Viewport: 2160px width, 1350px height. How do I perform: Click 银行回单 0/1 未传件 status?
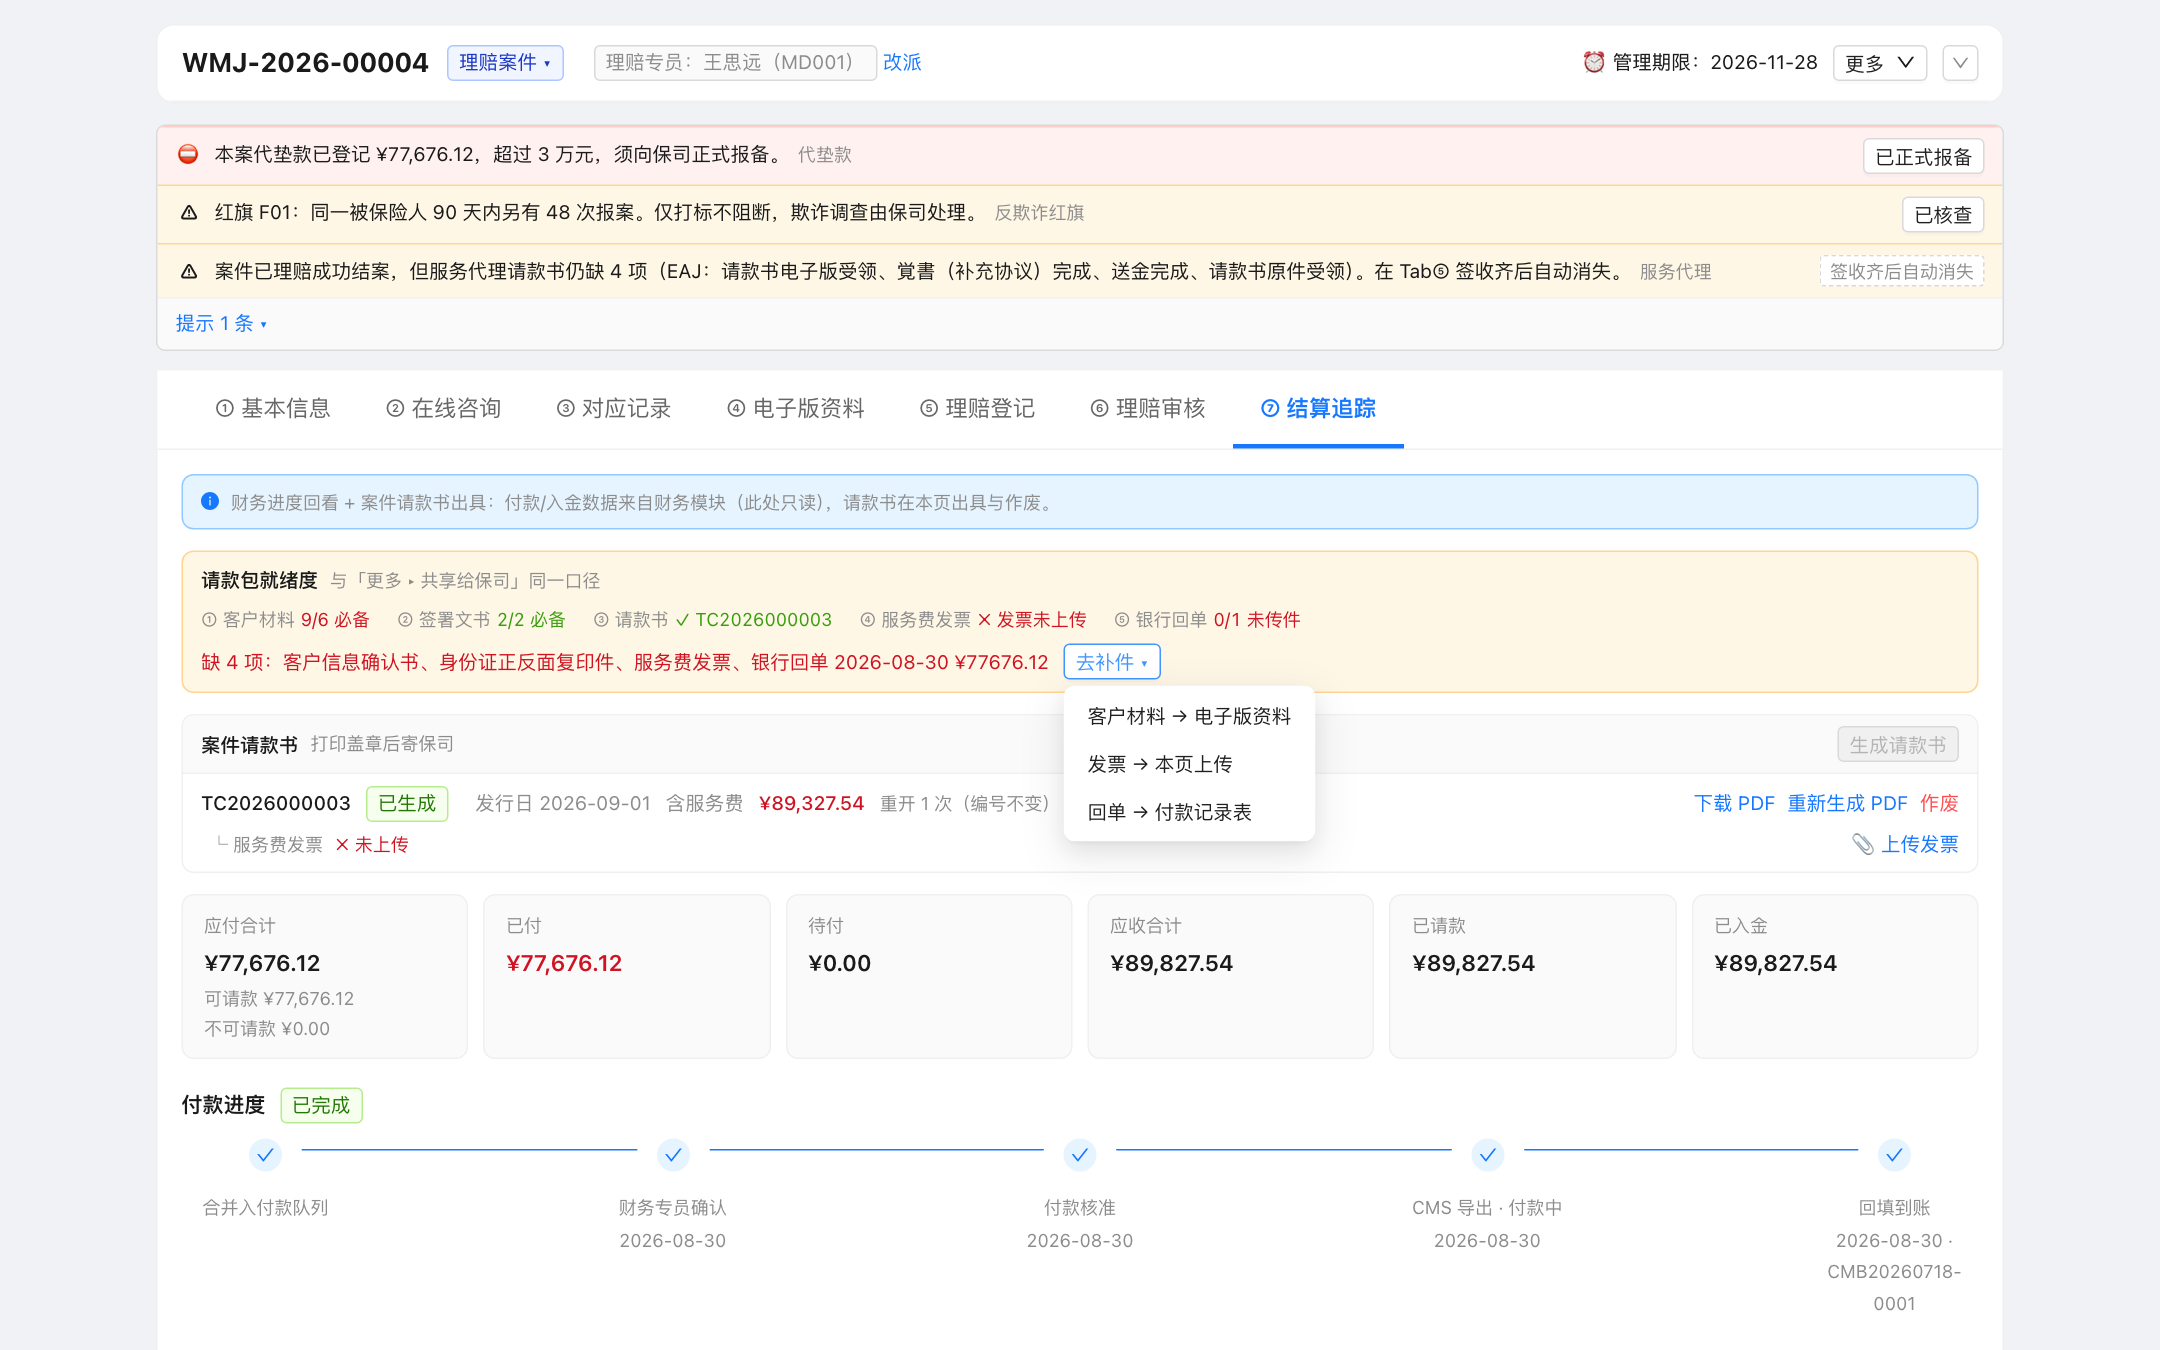point(1207,620)
